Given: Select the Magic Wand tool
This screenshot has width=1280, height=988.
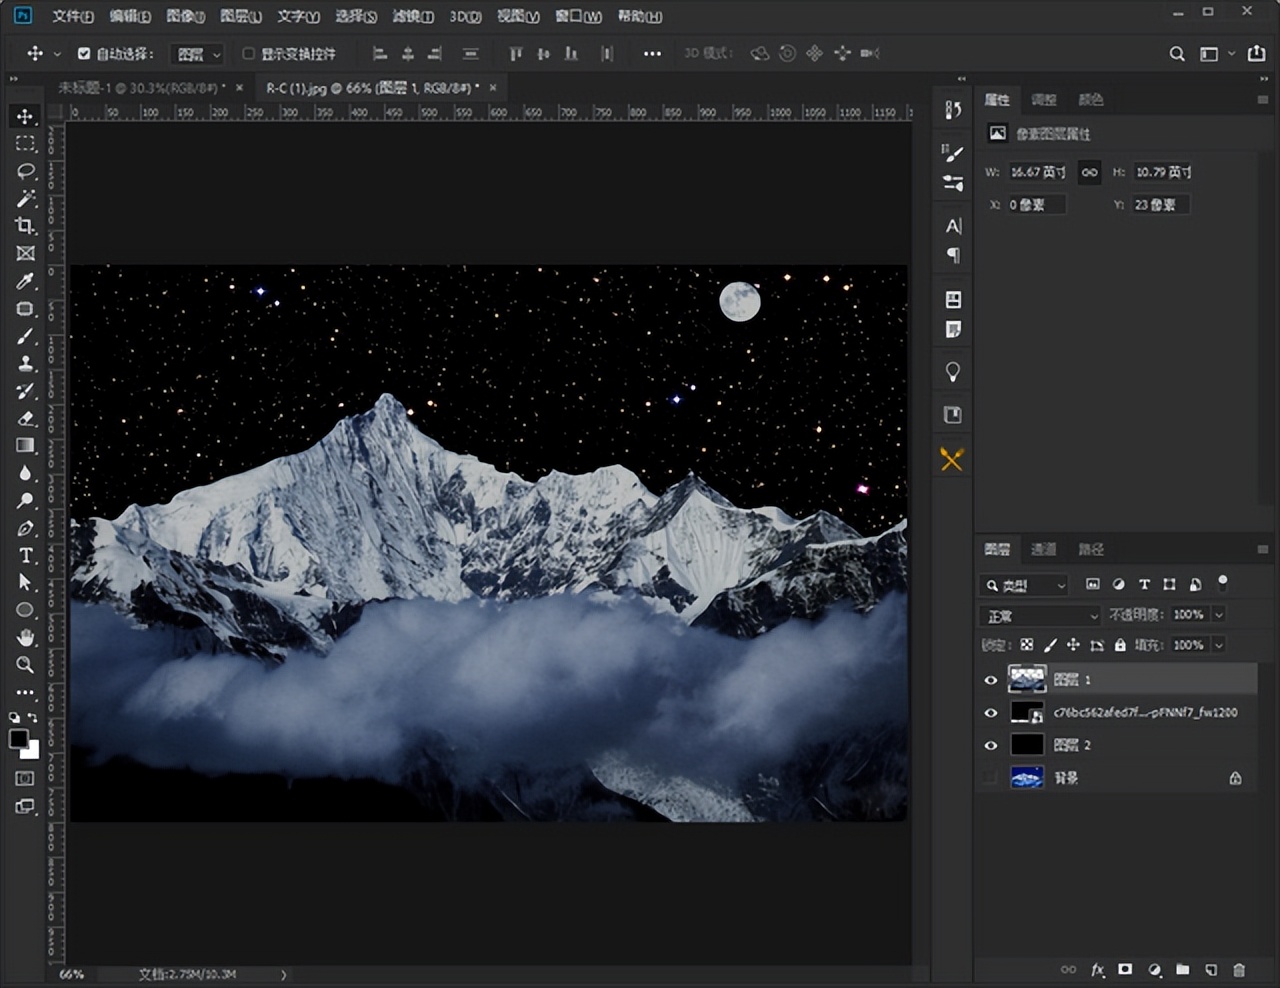Looking at the screenshot, I should (25, 199).
